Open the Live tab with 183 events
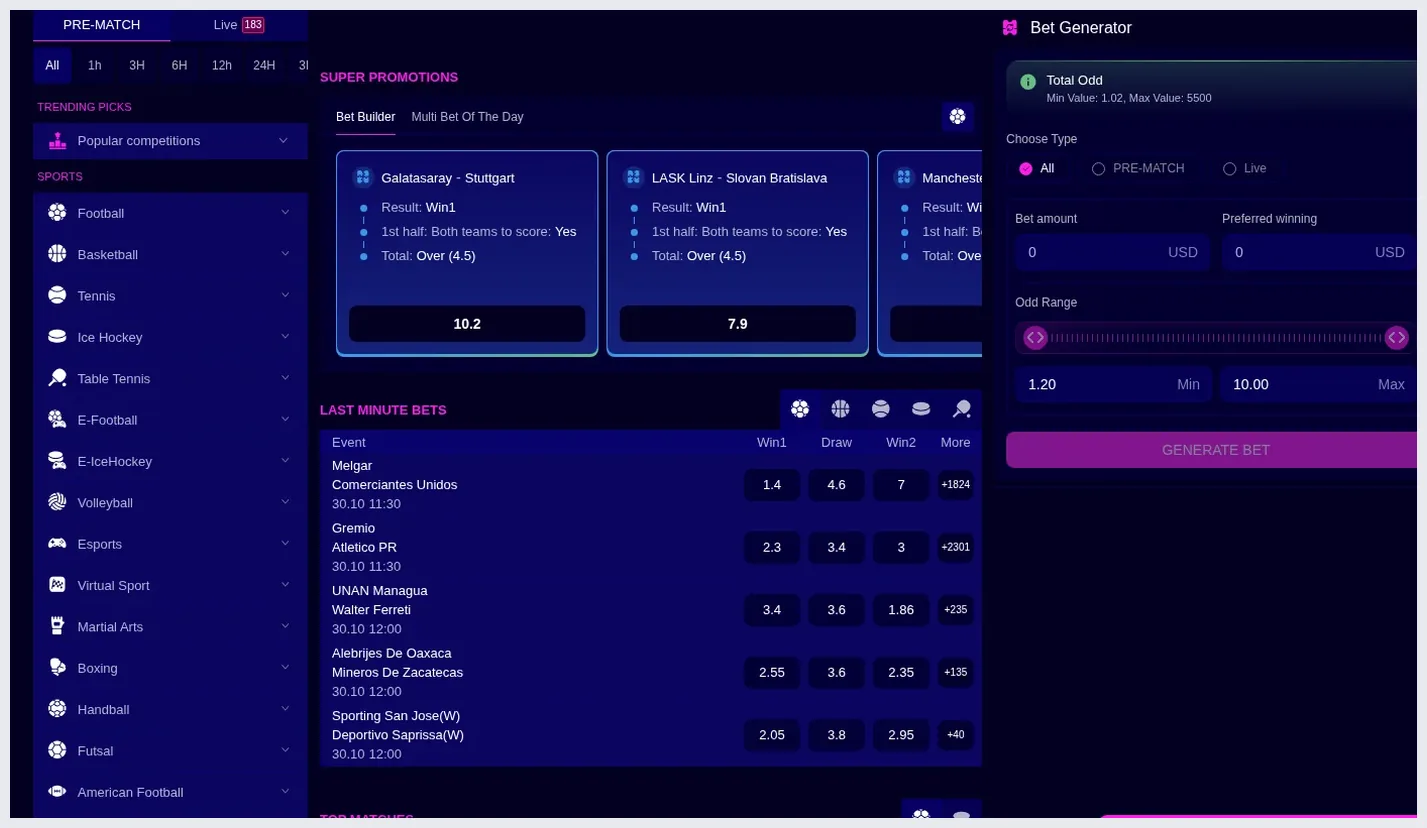This screenshot has height=828, width=1427. [239, 25]
